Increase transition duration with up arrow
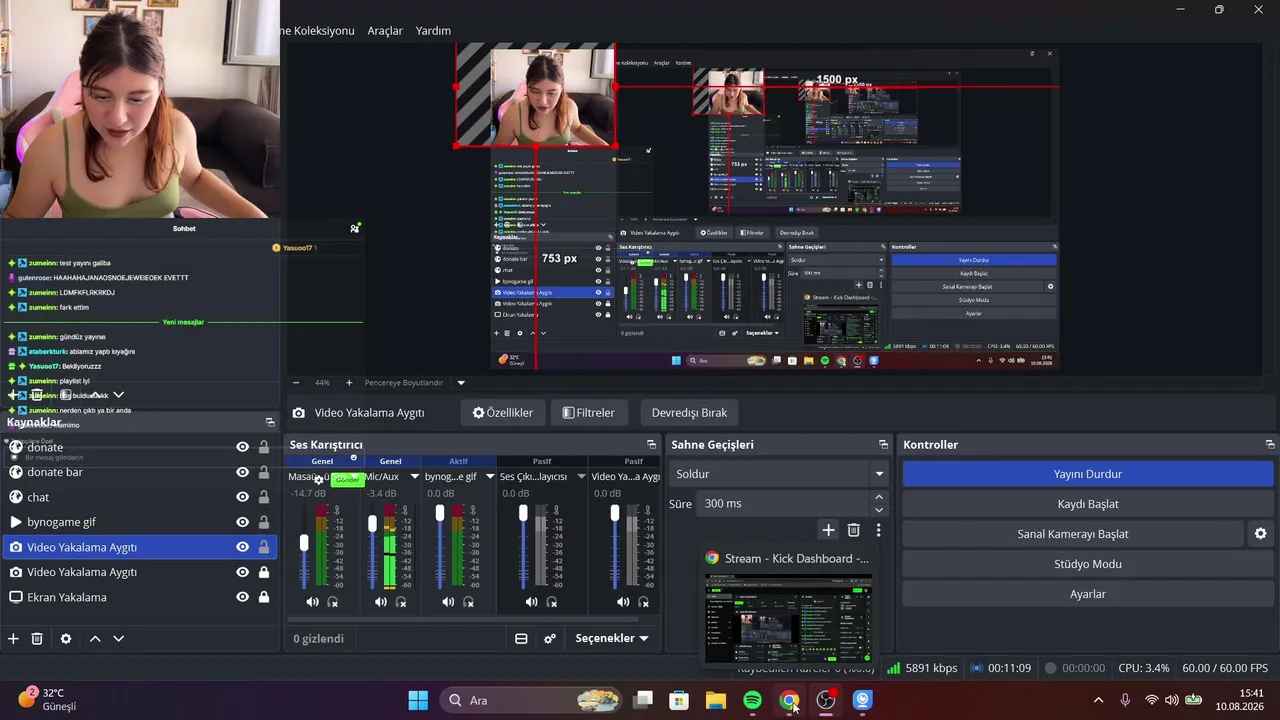The width and height of the screenshot is (1280, 720). 879,497
